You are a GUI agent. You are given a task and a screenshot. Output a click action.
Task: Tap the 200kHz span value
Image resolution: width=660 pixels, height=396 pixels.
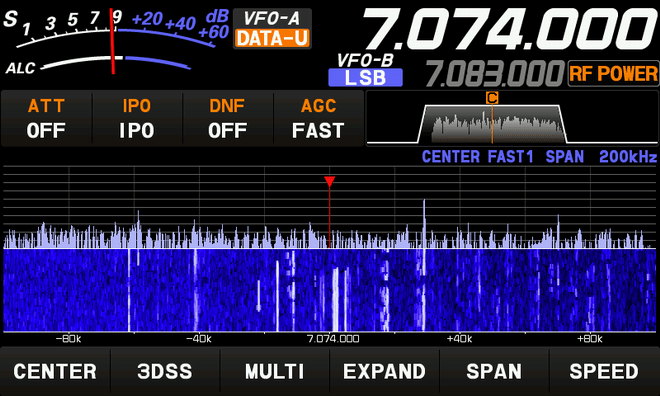[628, 157]
